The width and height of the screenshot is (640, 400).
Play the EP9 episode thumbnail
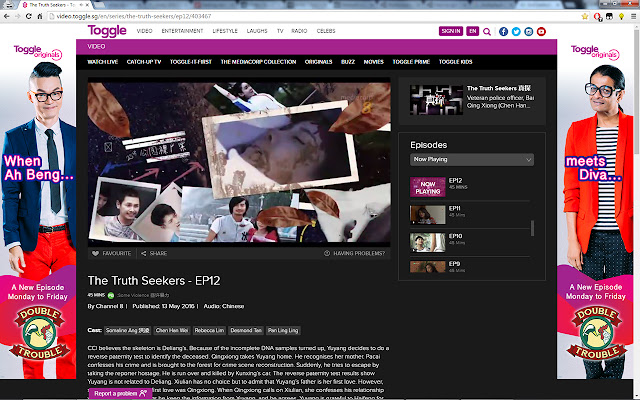coord(428,267)
